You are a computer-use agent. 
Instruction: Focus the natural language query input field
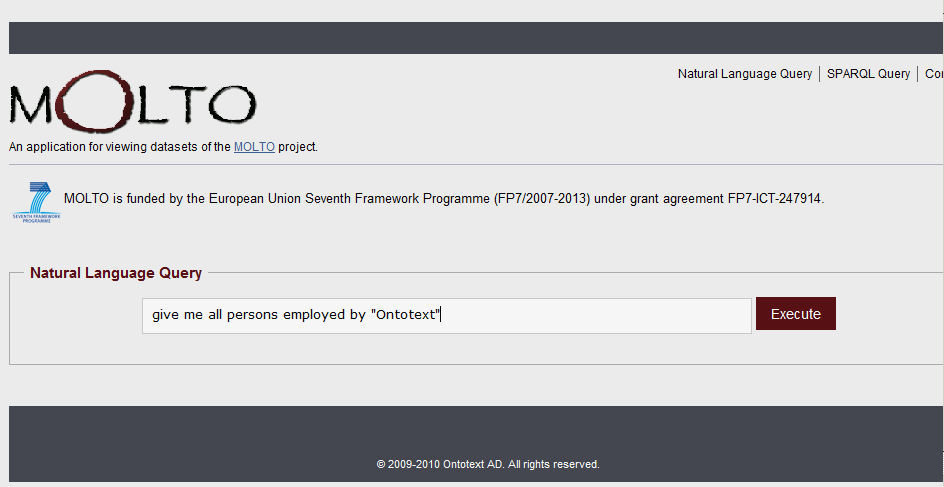point(447,315)
